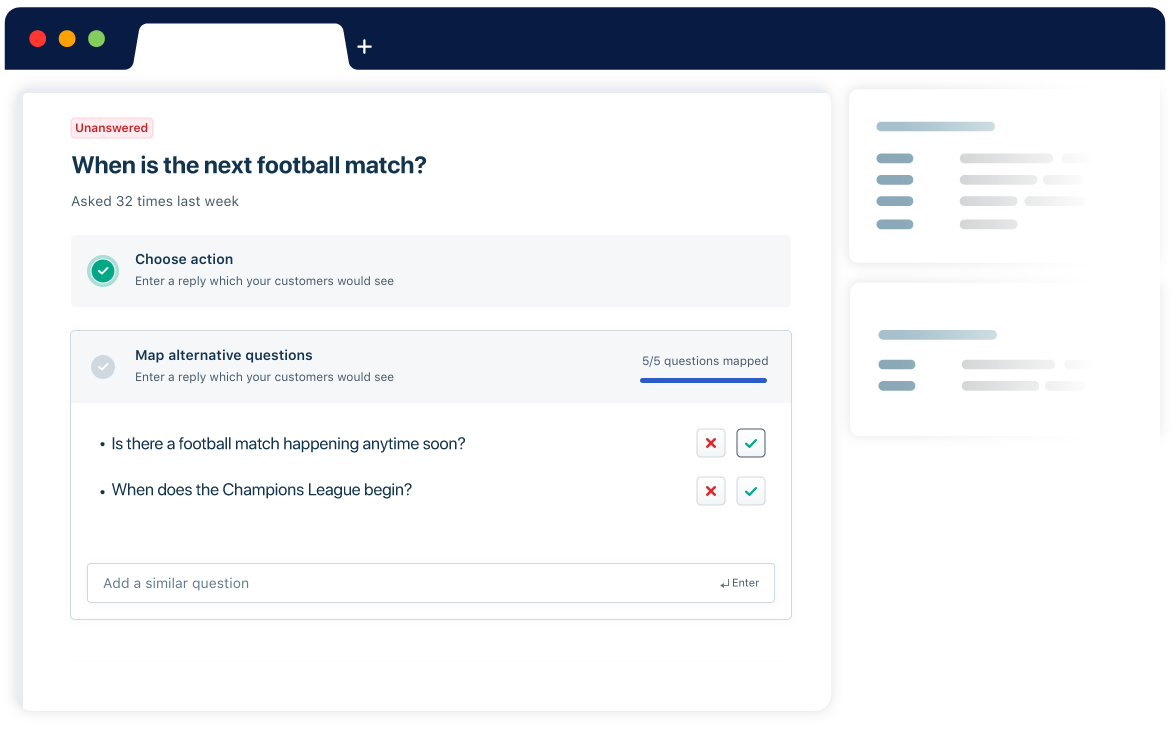
Task: Select the open browser tab
Action: [x=240, y=46]
